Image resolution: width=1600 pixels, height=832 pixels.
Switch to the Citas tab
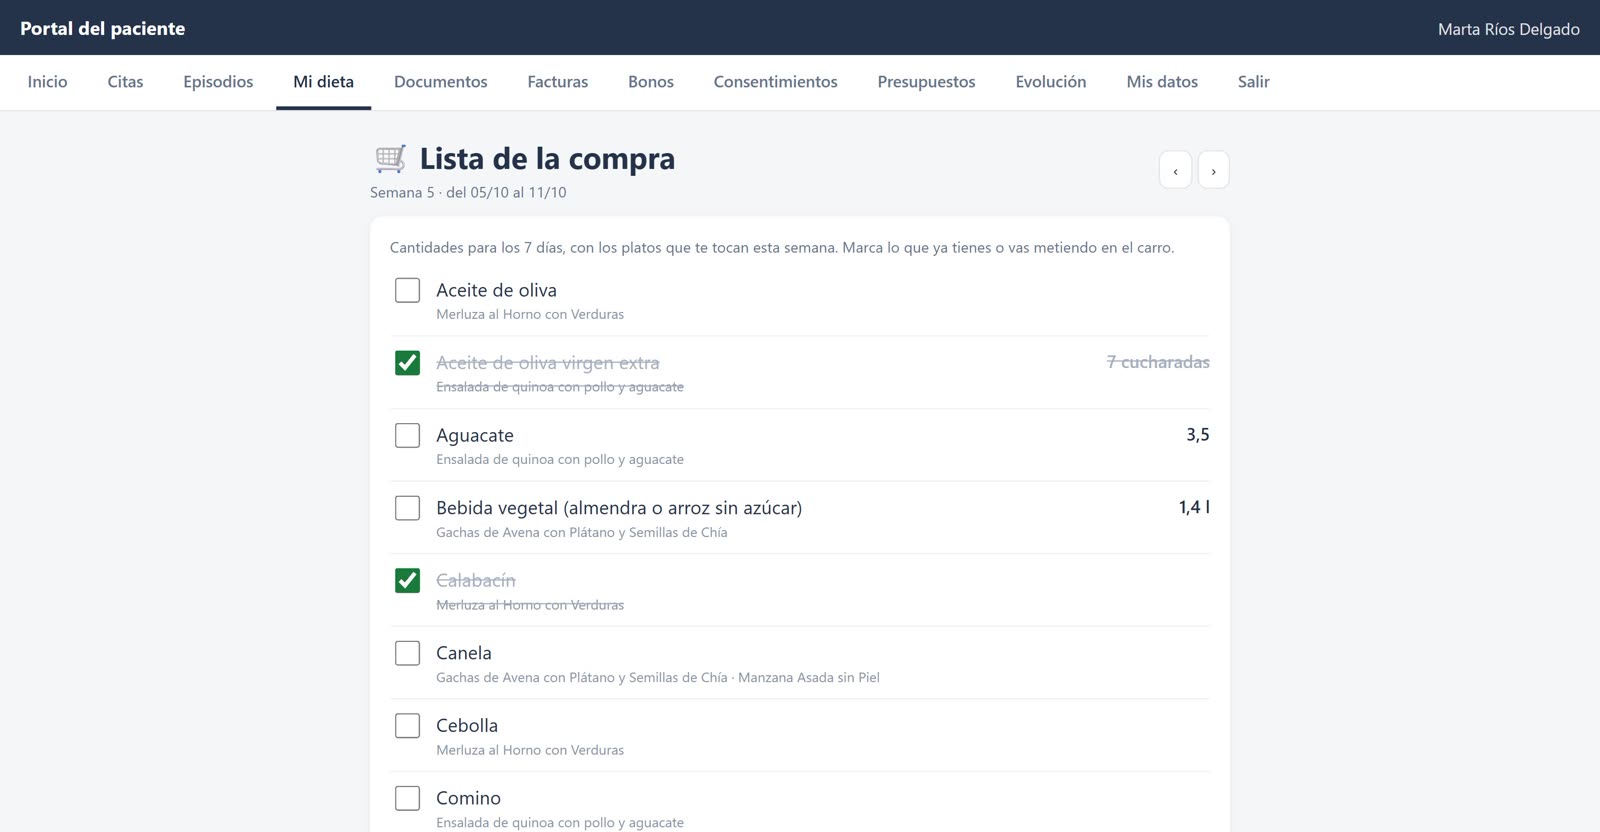point(125,82)
